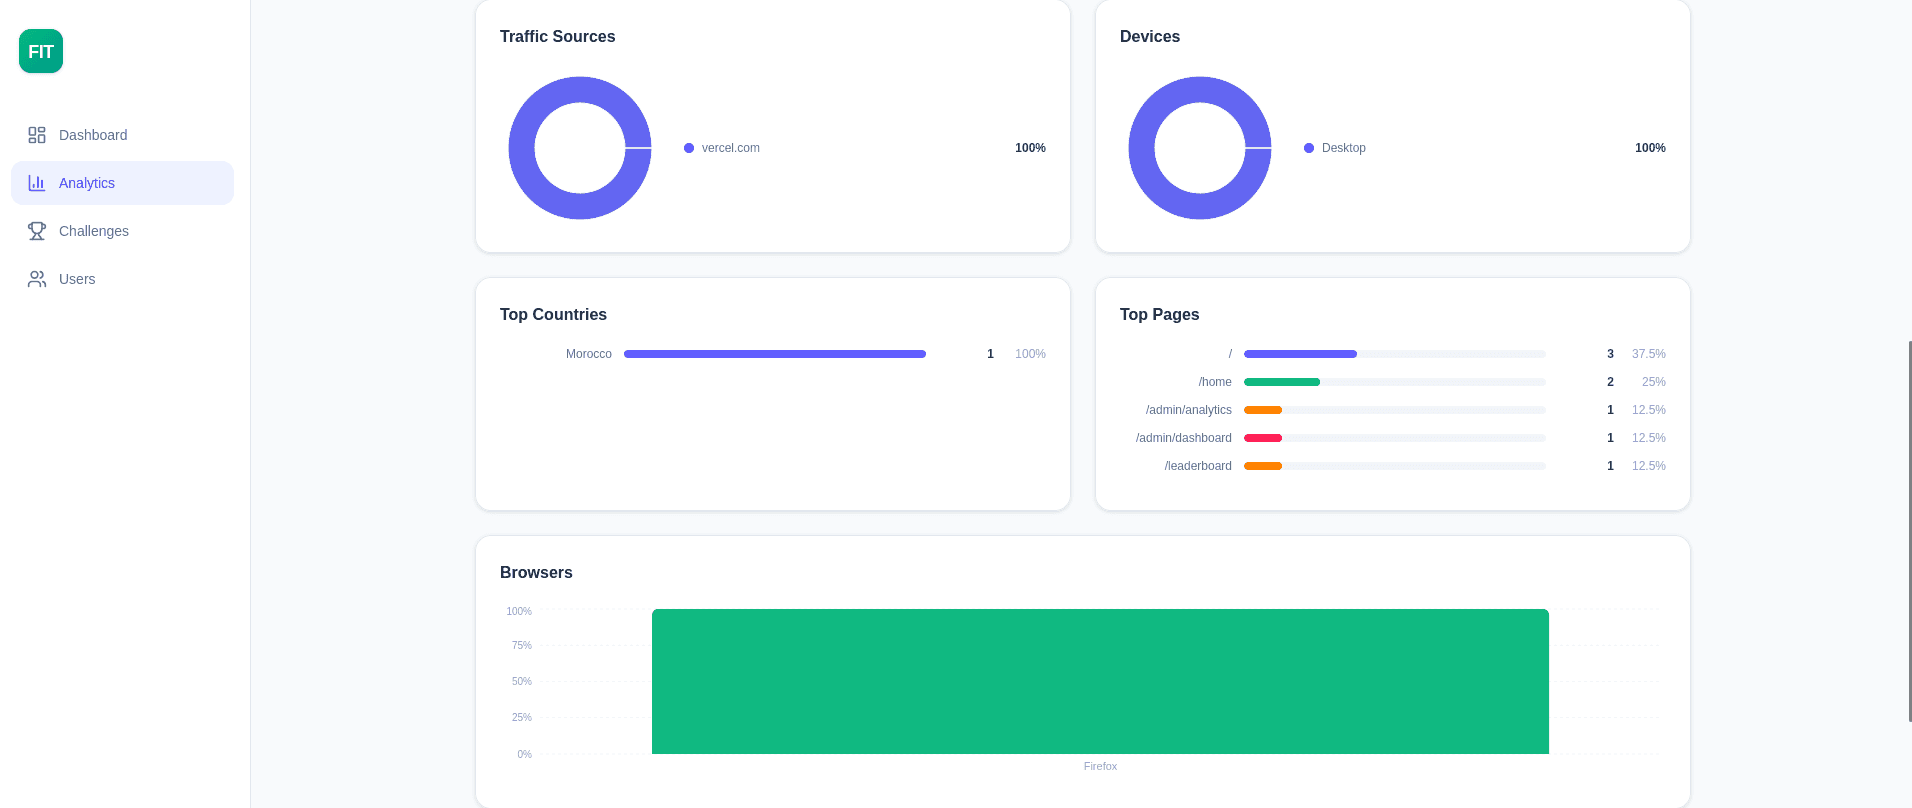The image size is (1912, 808).
Task: Click the "50%" label on Browsers axis
Action: (522, 682)
